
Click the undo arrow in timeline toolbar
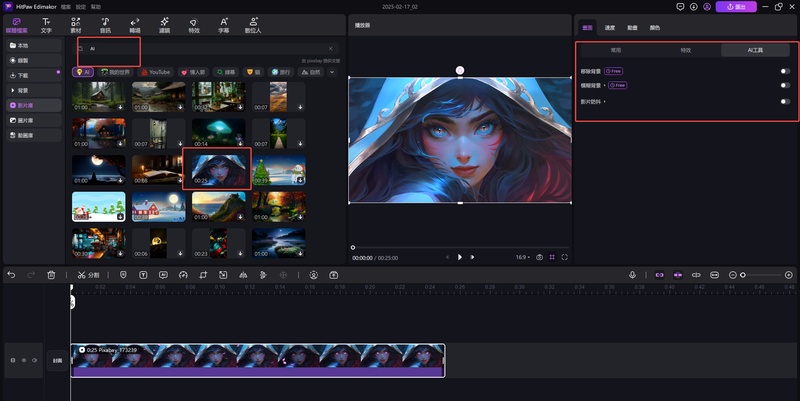point(11,274)
